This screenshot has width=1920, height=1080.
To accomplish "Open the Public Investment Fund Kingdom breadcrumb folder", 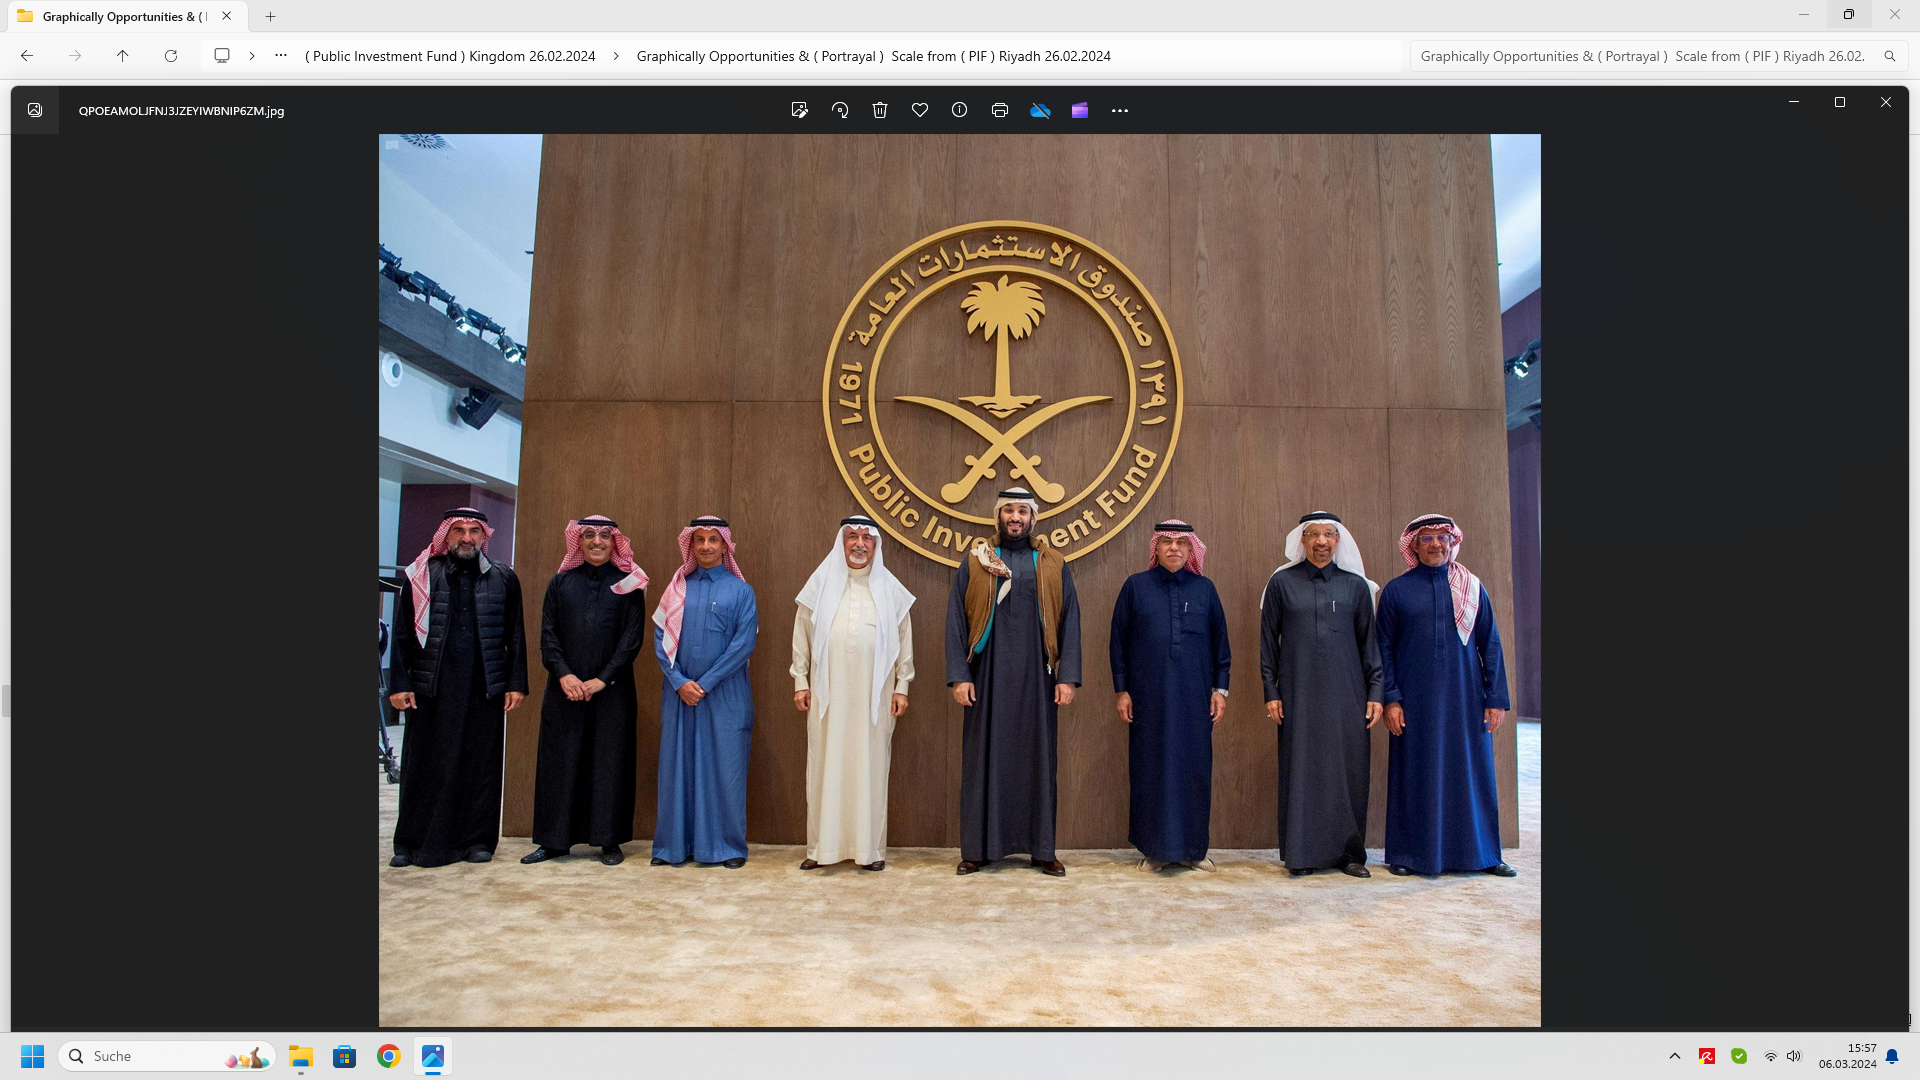I will tap(450, 56).
